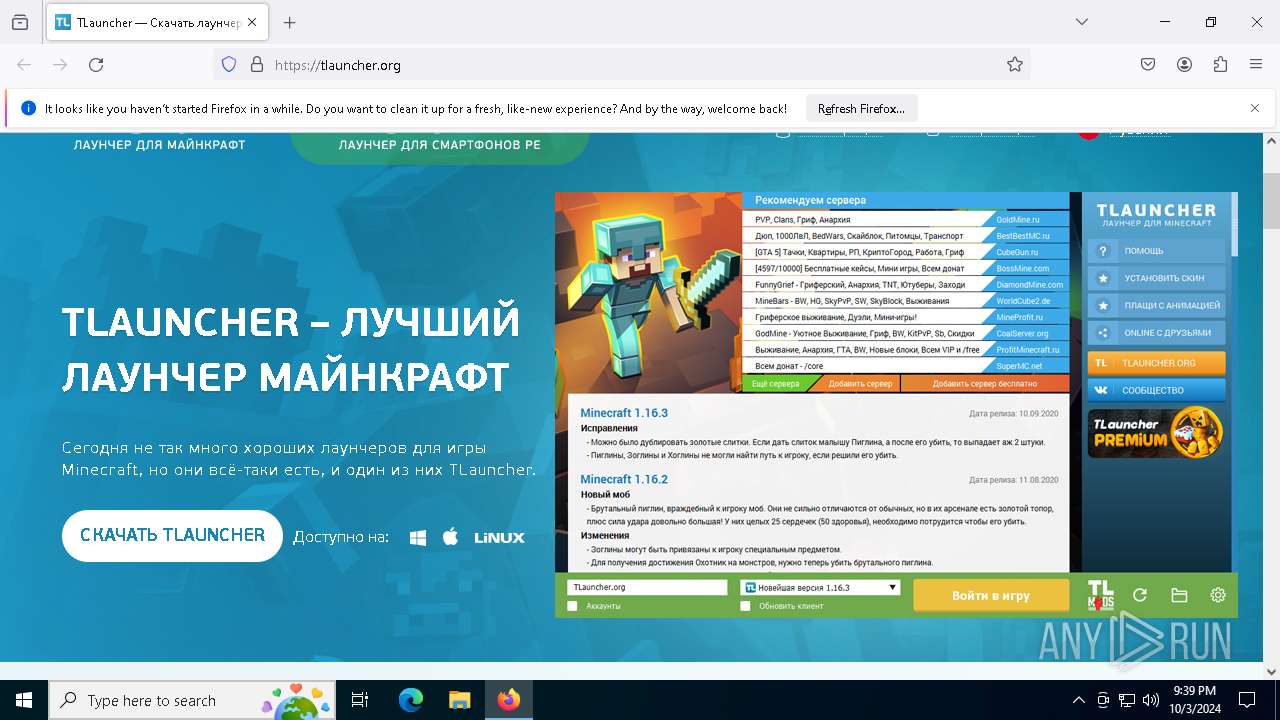Screen dimensions: 1280x720
Task: Choose the Linux platform logo
Action: [x=499, y=538]
